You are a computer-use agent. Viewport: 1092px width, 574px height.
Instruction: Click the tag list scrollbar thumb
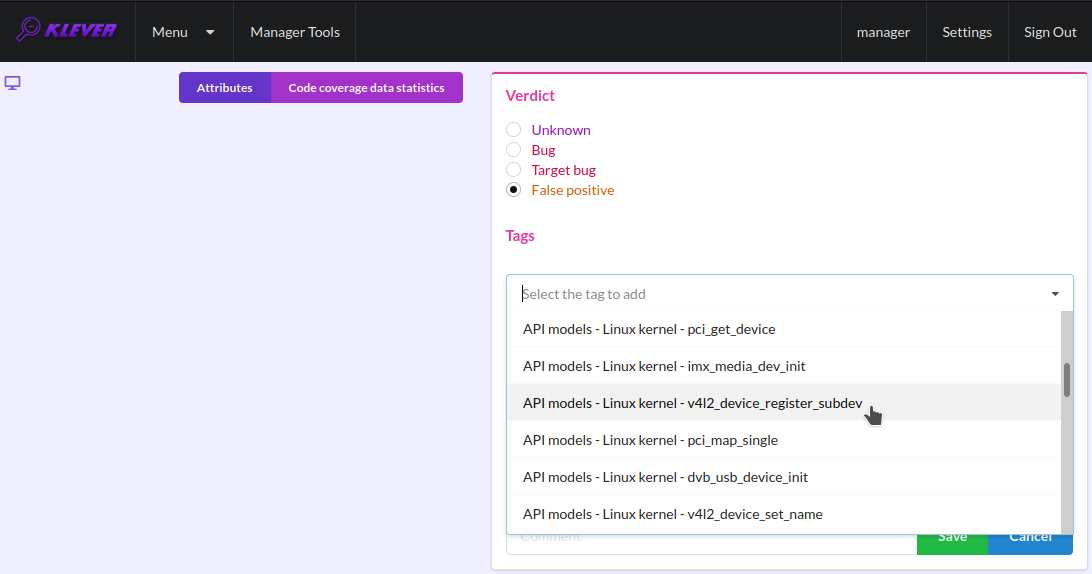[x=1067, y=380]
